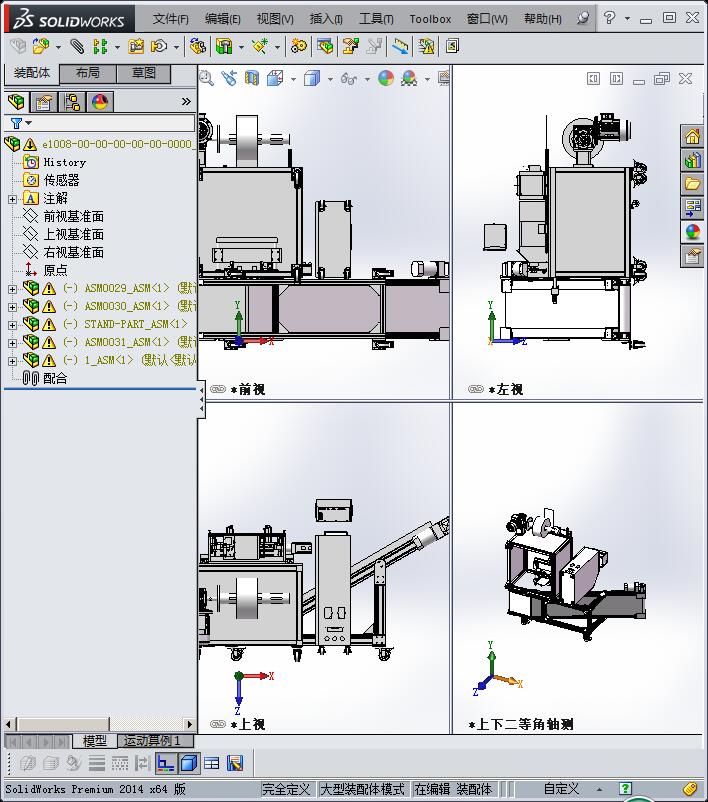Open Insert Components dropdown arrow
This screenshot has width=708, height=802.
[58, 48]
